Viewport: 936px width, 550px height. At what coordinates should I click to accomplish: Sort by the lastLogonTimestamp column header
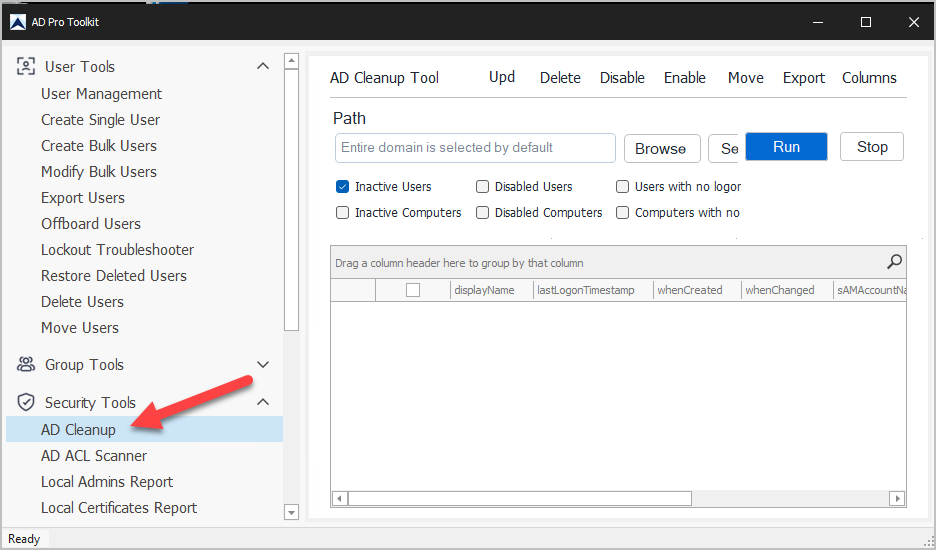point(593,290)
